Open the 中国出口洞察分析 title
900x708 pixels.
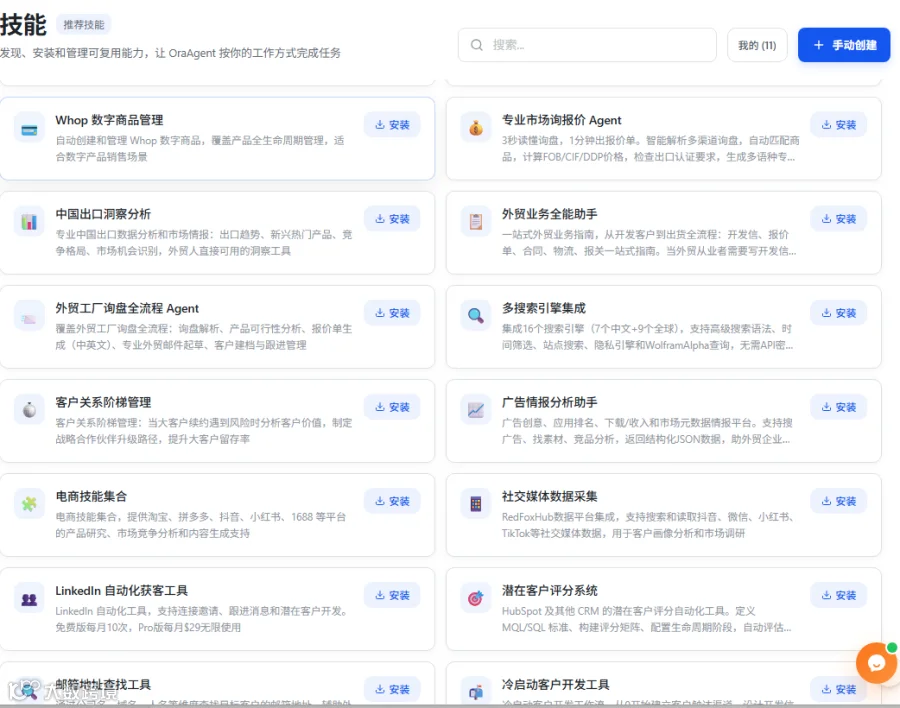(103, 214)
